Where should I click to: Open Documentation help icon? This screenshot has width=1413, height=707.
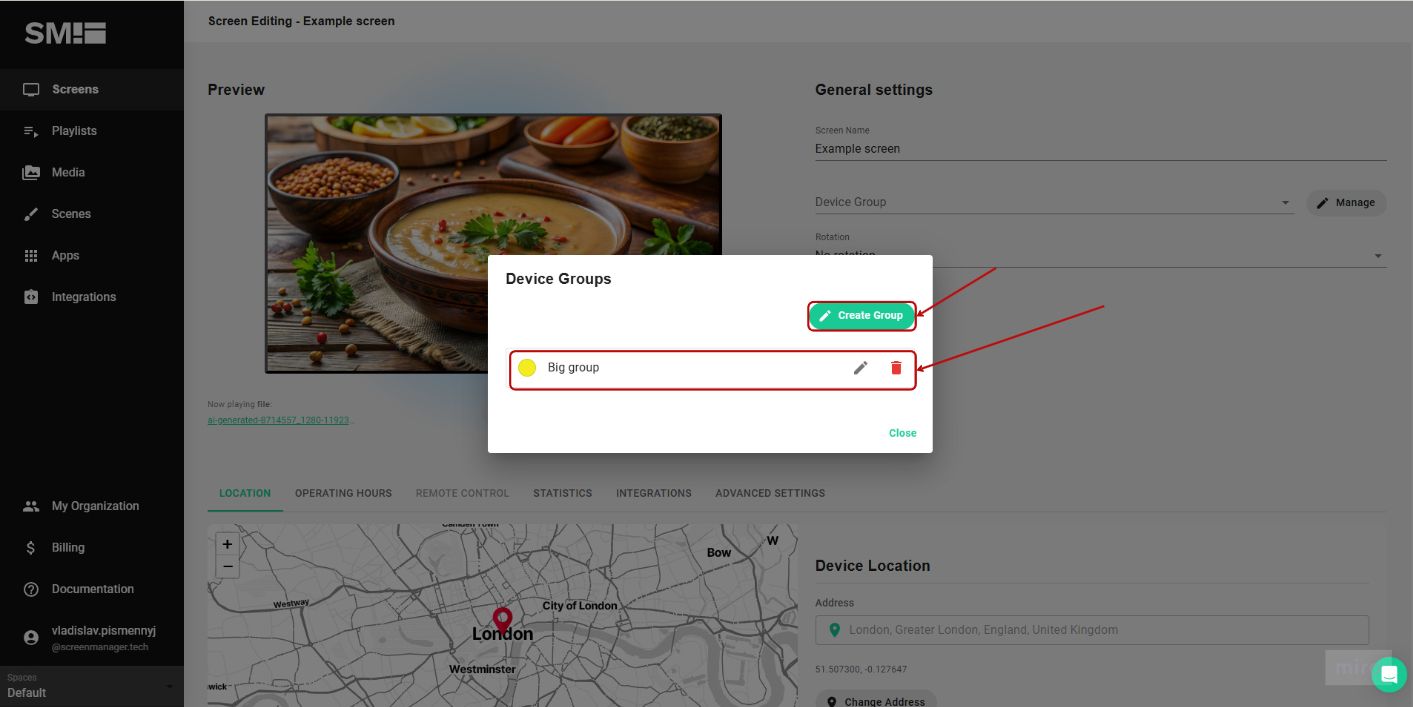pos(31,589)
